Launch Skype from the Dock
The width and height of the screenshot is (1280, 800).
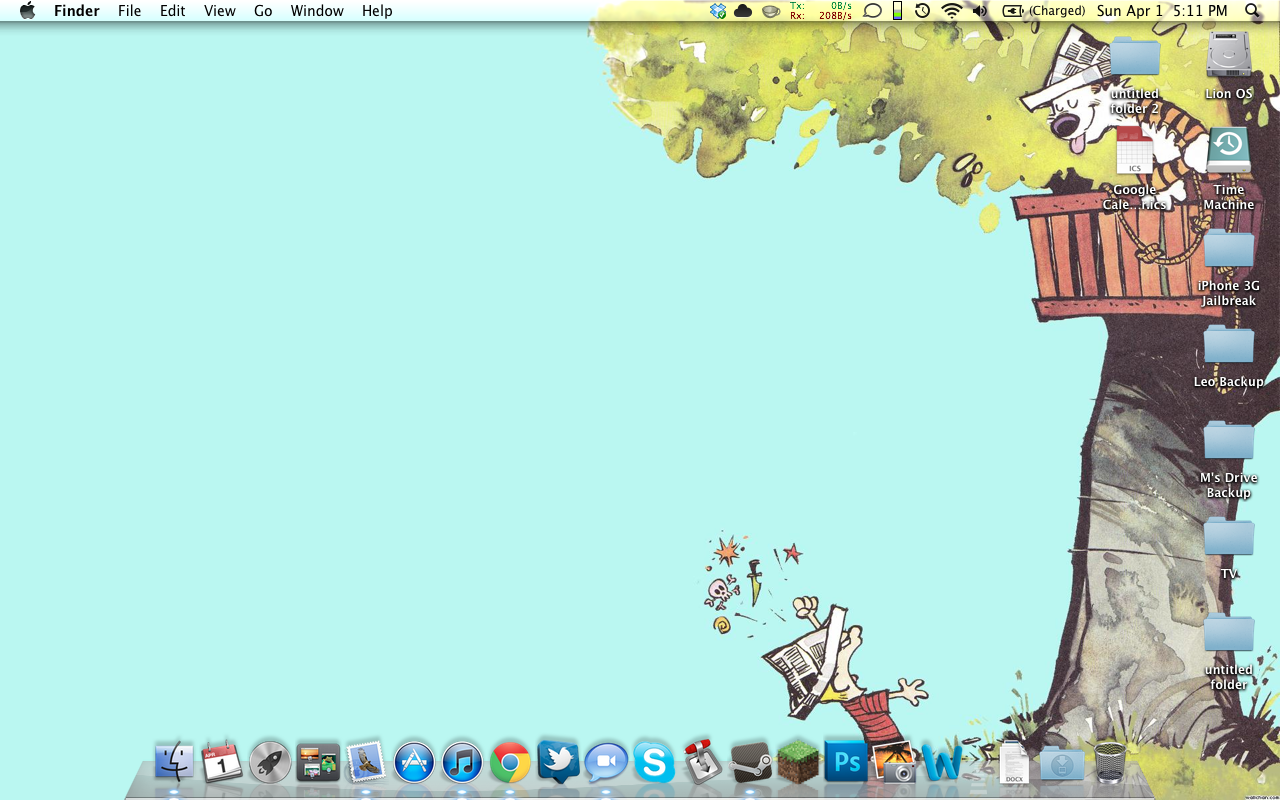click(x=654, y=763)
